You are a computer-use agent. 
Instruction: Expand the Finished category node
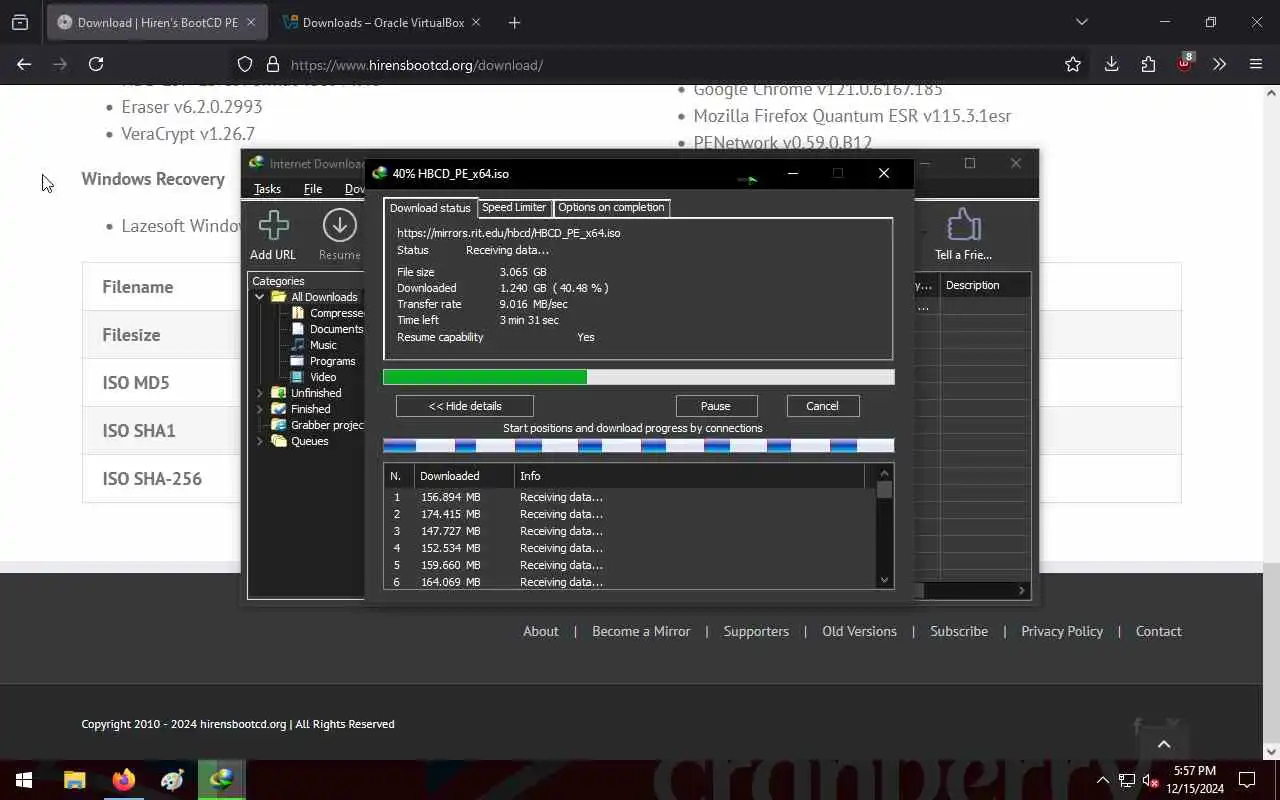coord(260,409)
